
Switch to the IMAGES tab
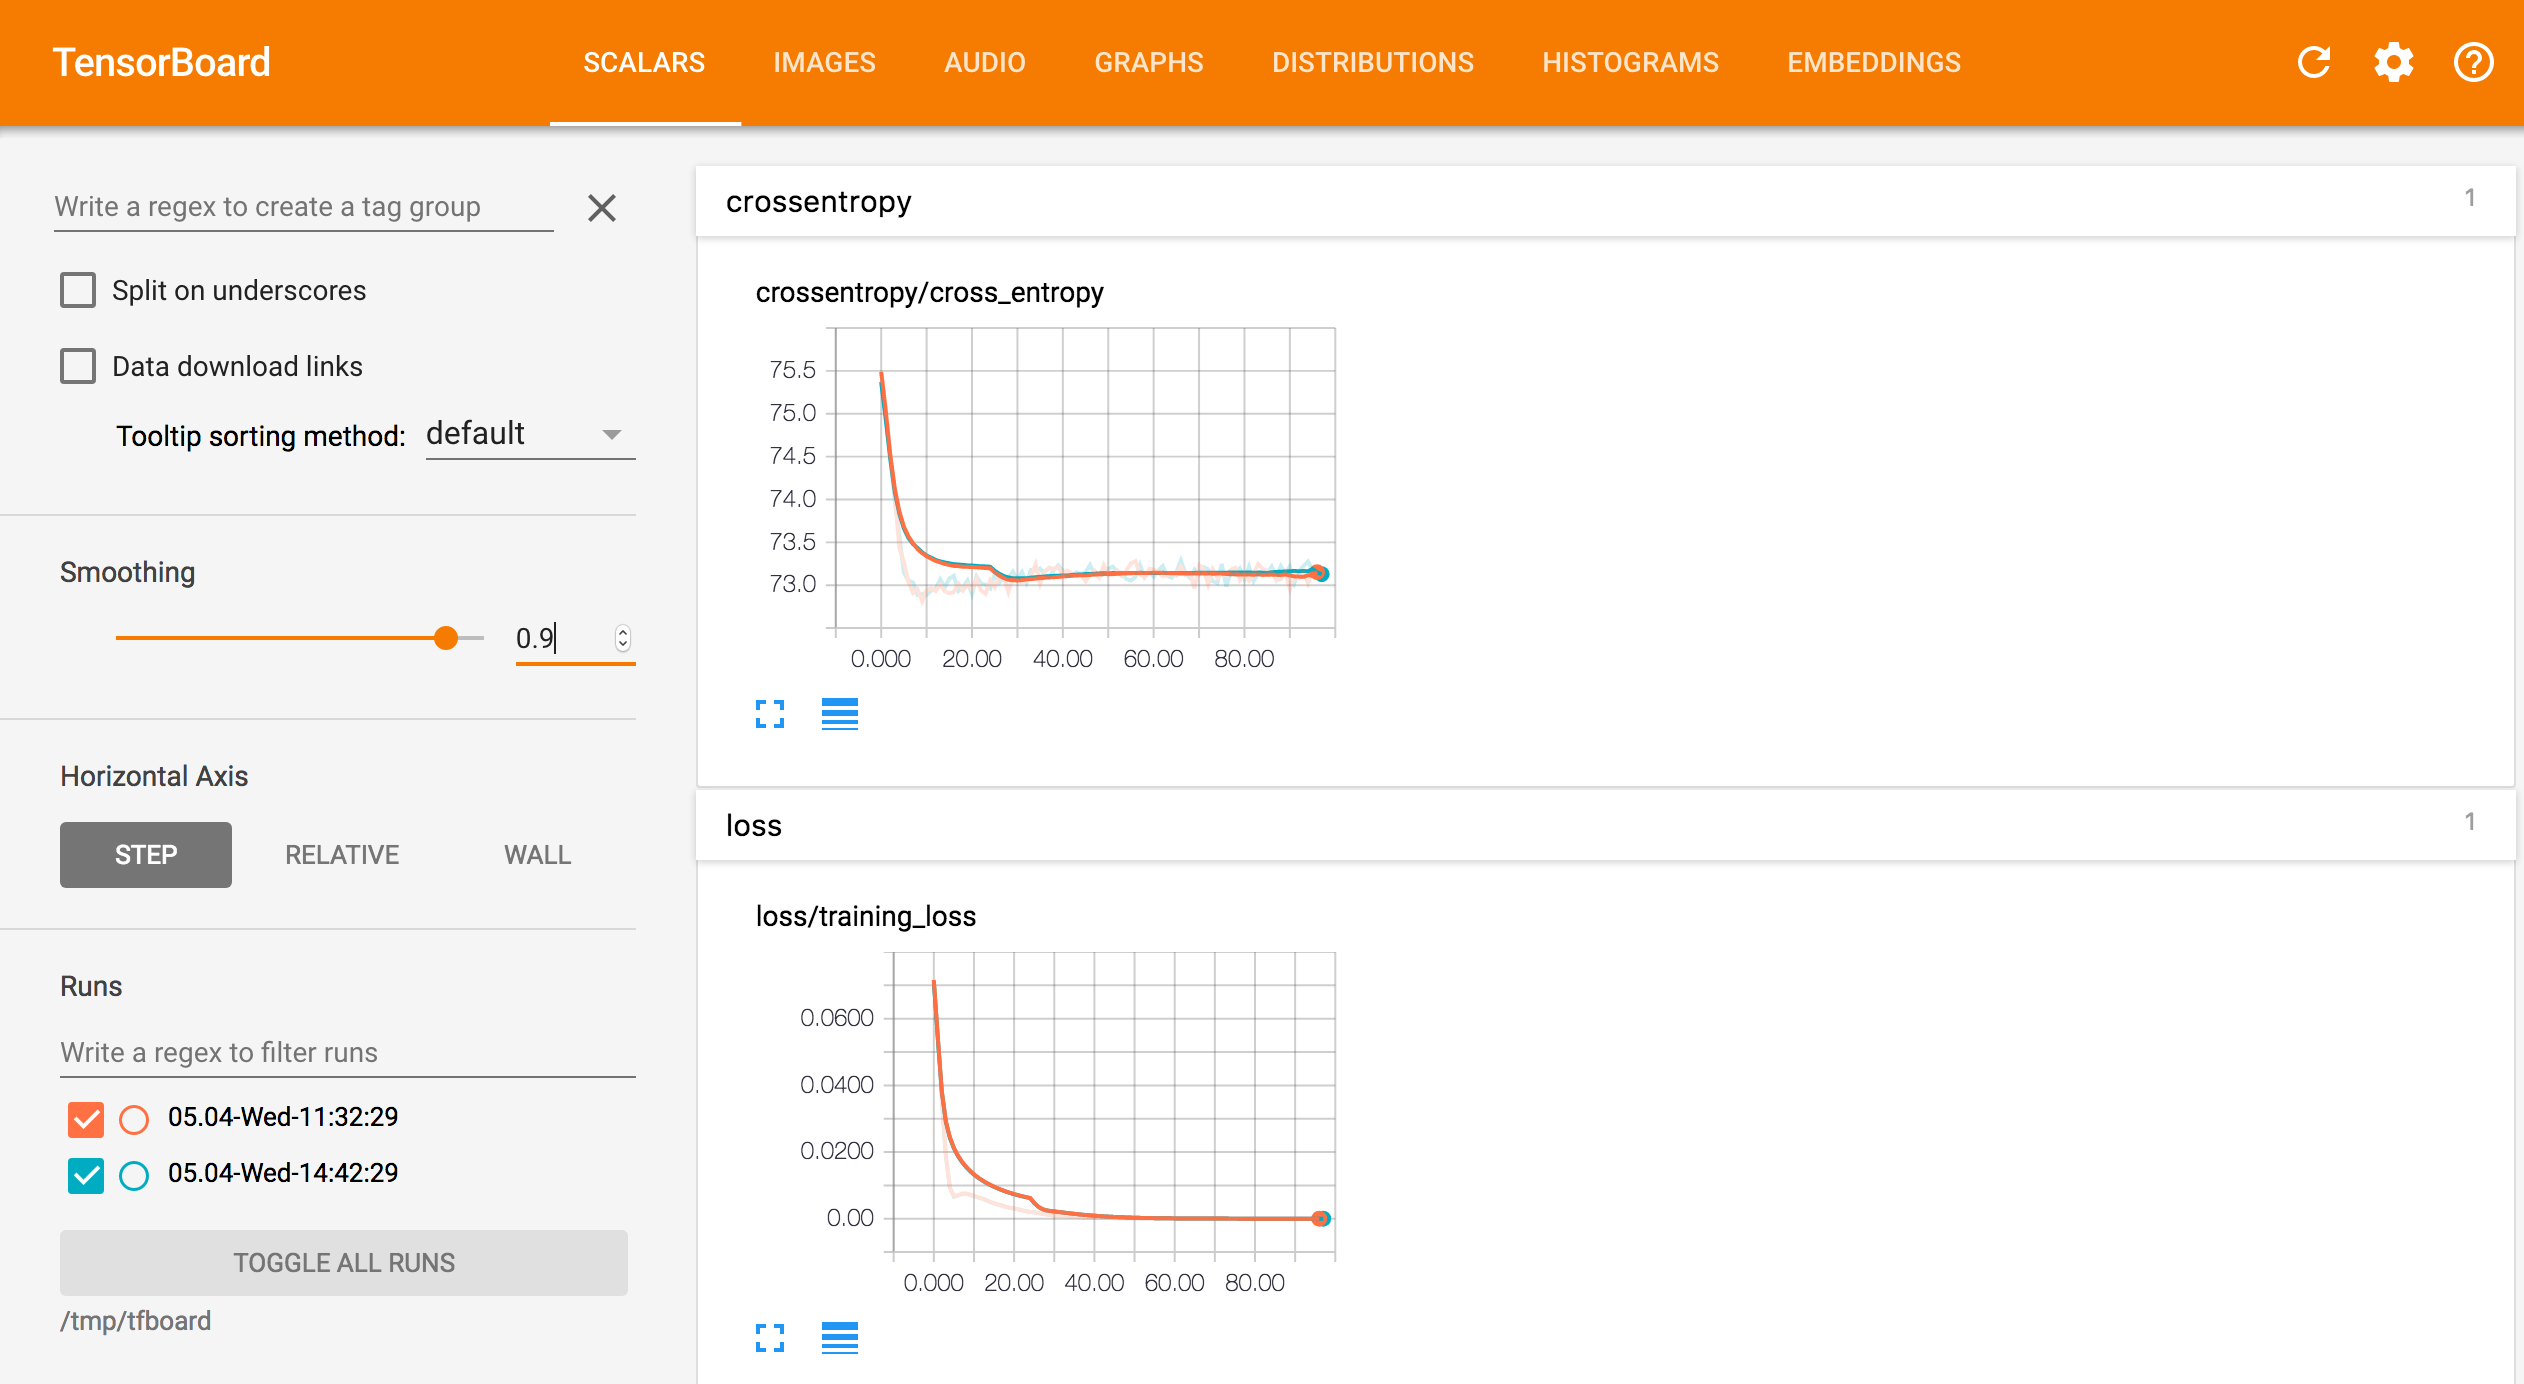coord(825,62)
